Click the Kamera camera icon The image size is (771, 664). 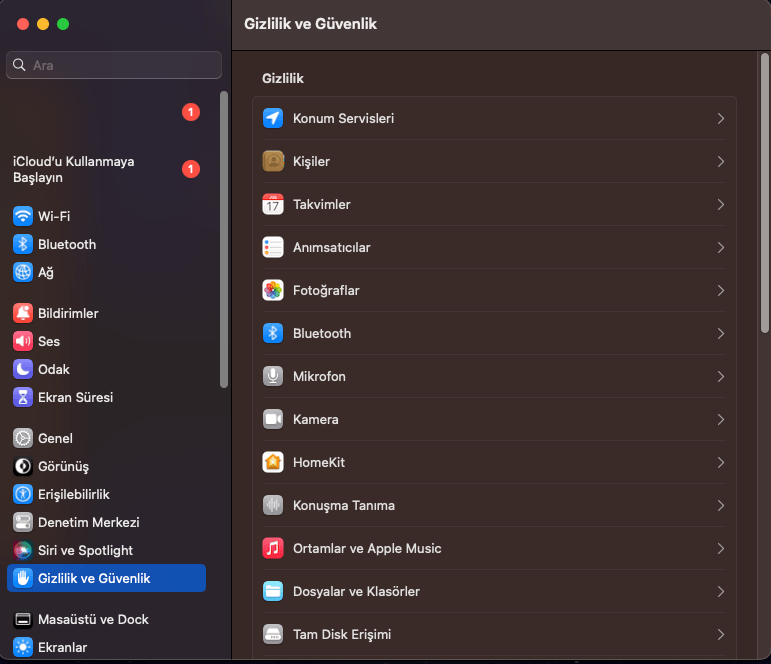click(273, 419)
